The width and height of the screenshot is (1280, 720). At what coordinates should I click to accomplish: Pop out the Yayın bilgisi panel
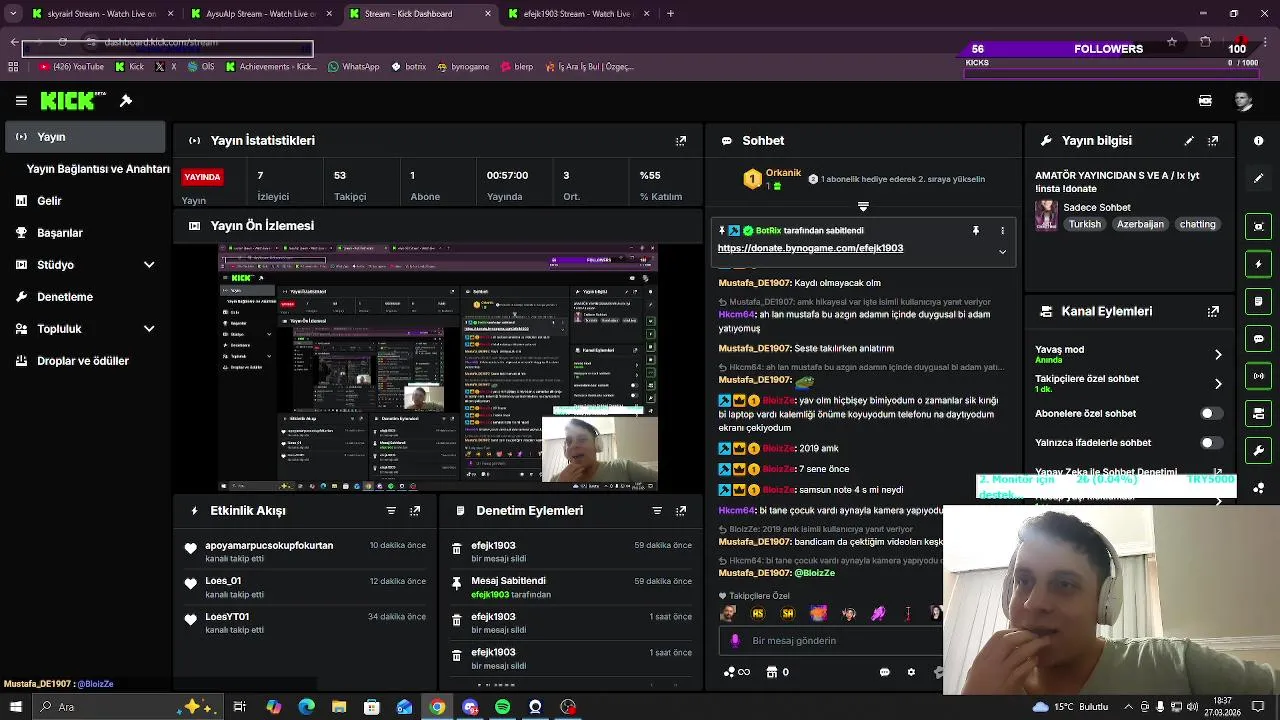1213,141
